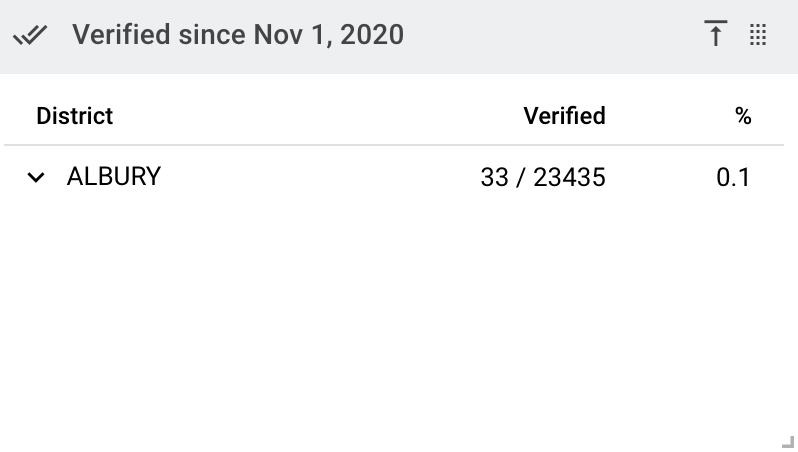Screen dimensions: 798x452
Task: Sort by the District column header
Action: [x=75, y=116]
